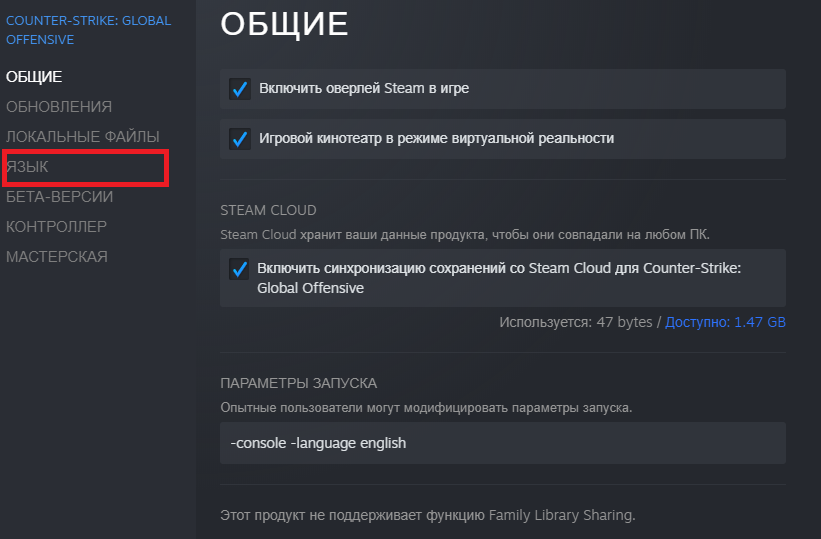821x539 pixels.
Task: Click the 'Игровой кинотеатр' option label
Action: pyautogui.click(x=437, y=139)
